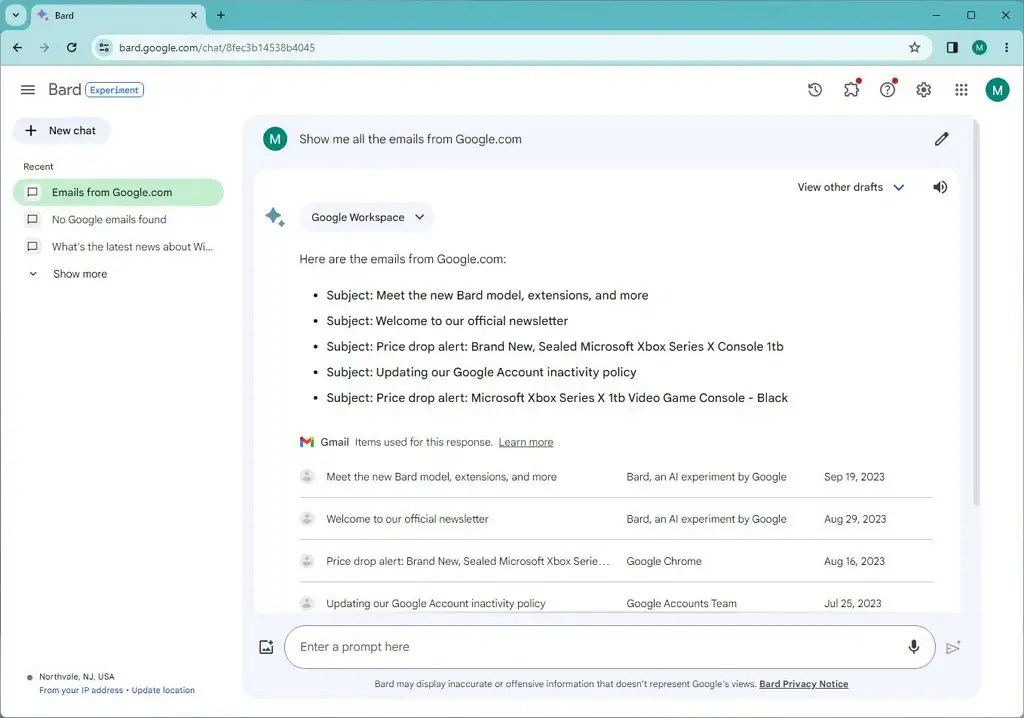Edit the submitted prompt
Screen dimensions: 1024x718
(941, 139)
